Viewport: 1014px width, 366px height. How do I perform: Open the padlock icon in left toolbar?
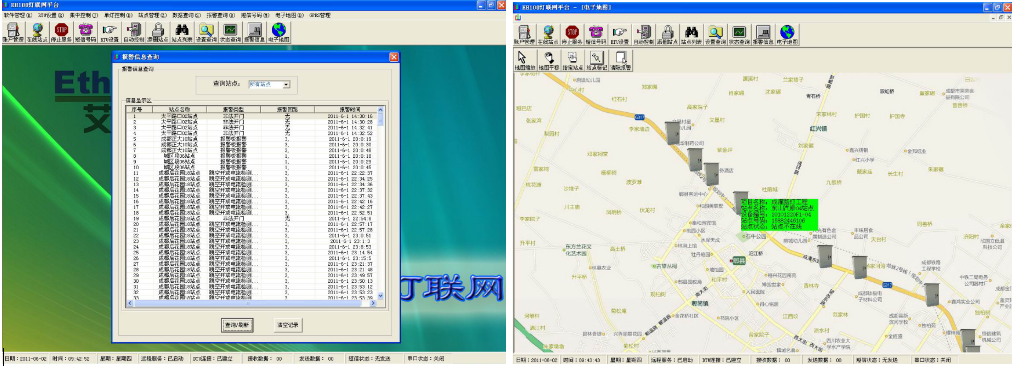point(157,32)
